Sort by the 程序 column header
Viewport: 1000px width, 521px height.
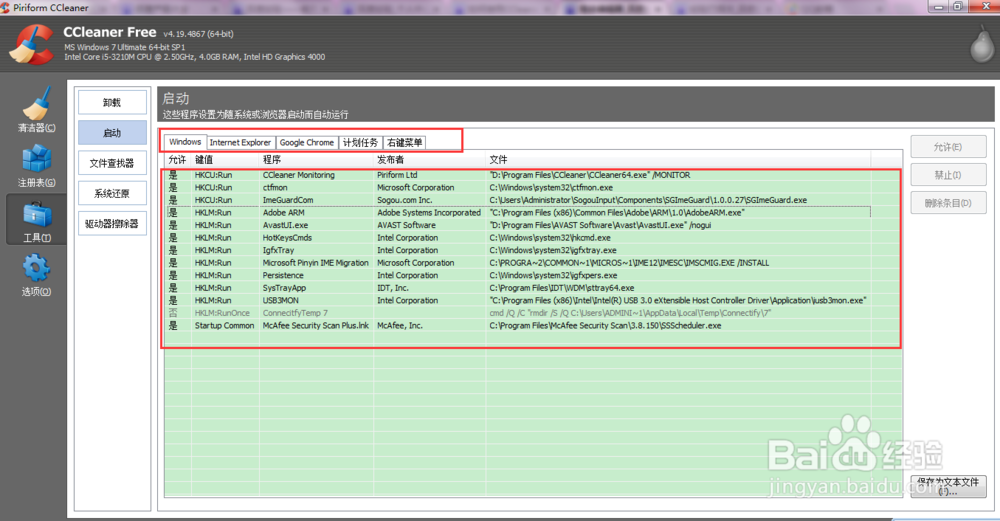click(x=316, y=159)
